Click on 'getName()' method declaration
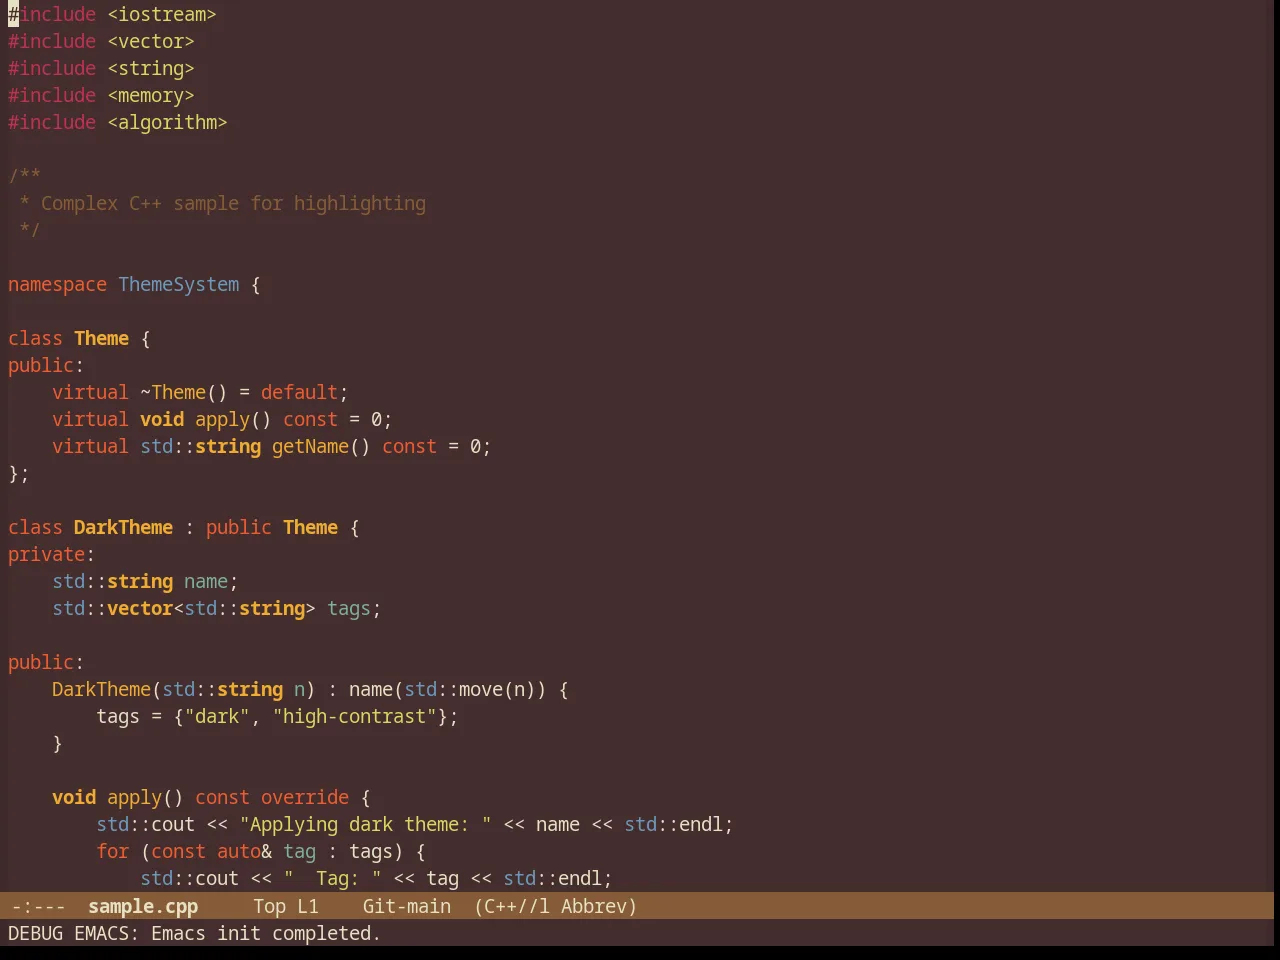 (321, 446)
